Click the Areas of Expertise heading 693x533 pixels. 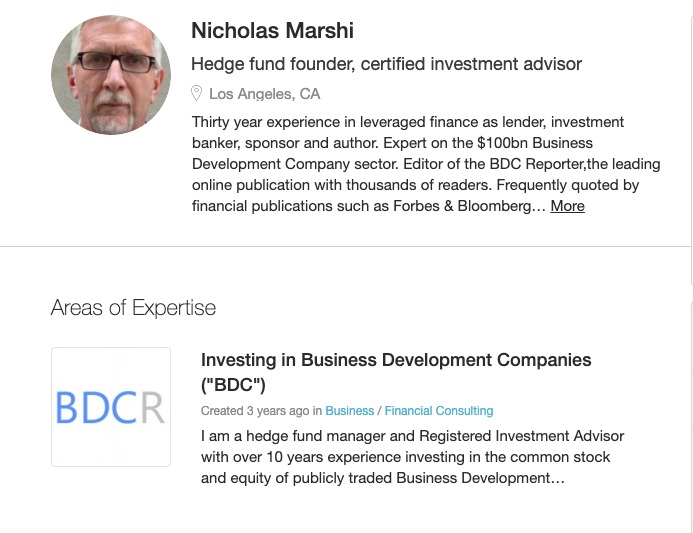click(133, 308)
